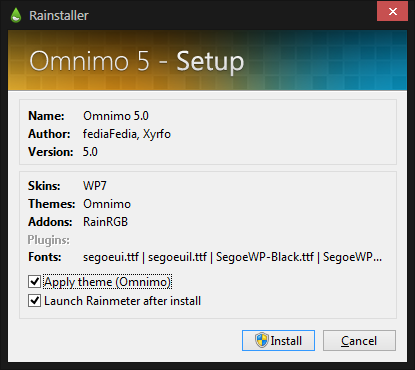Viewport: 415px width, 370px height.
Task: Click the Author: label
Action: pos(49,134)
